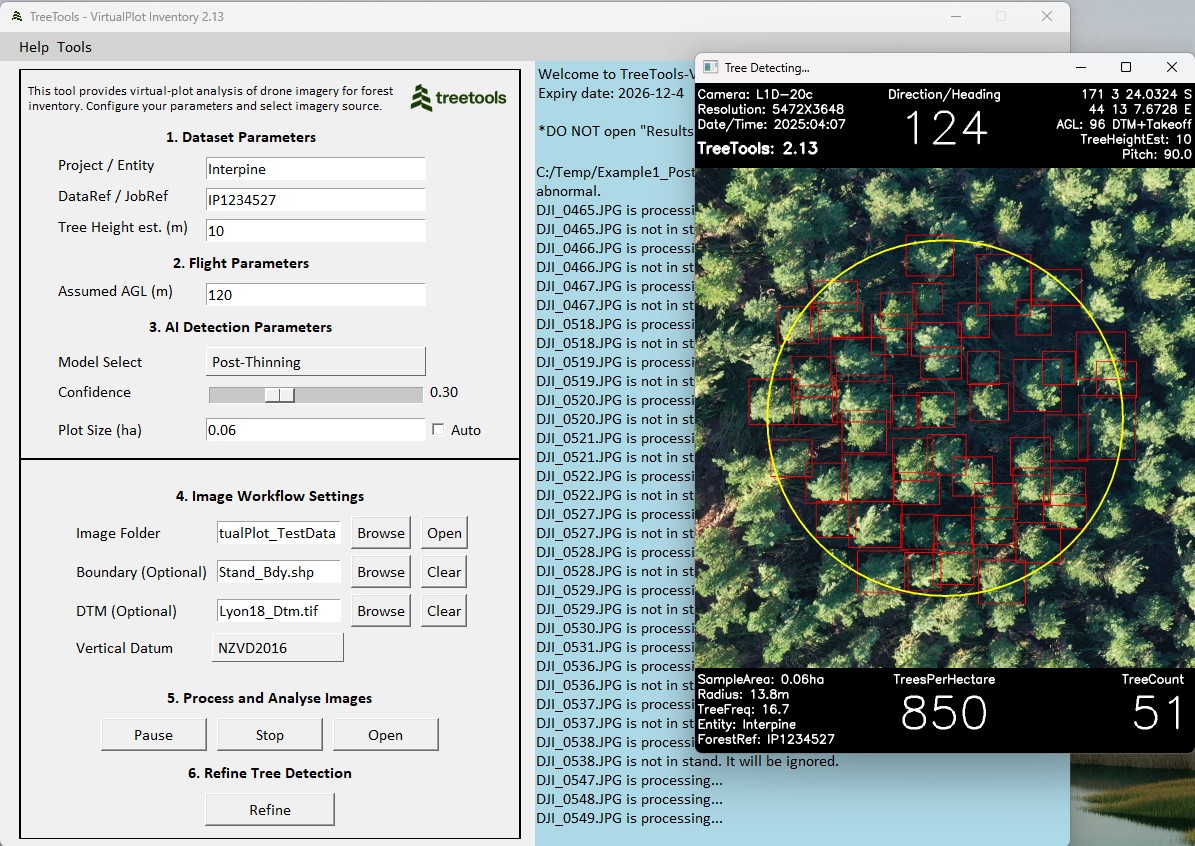Click the TreeTools logo in the panel
The width and height of the screenshot is (1195, 846).
point(458,97)
